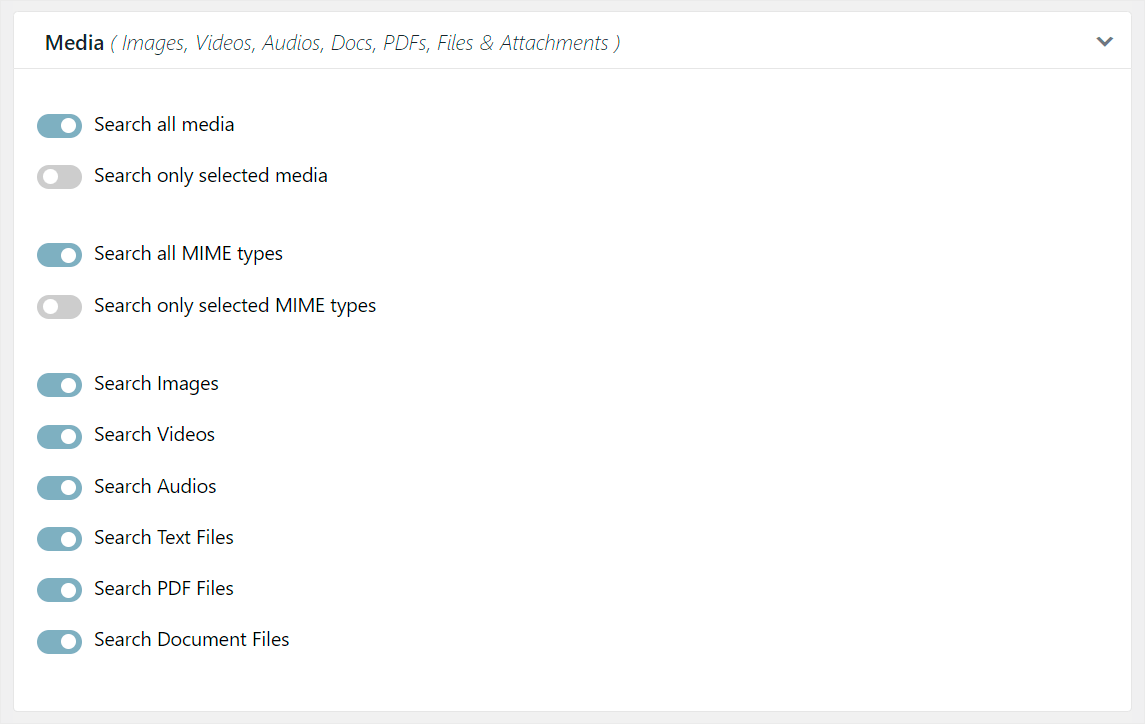Disable Search PDF Files
Screen dimensions: 1145x724
[x=59, y=589]
